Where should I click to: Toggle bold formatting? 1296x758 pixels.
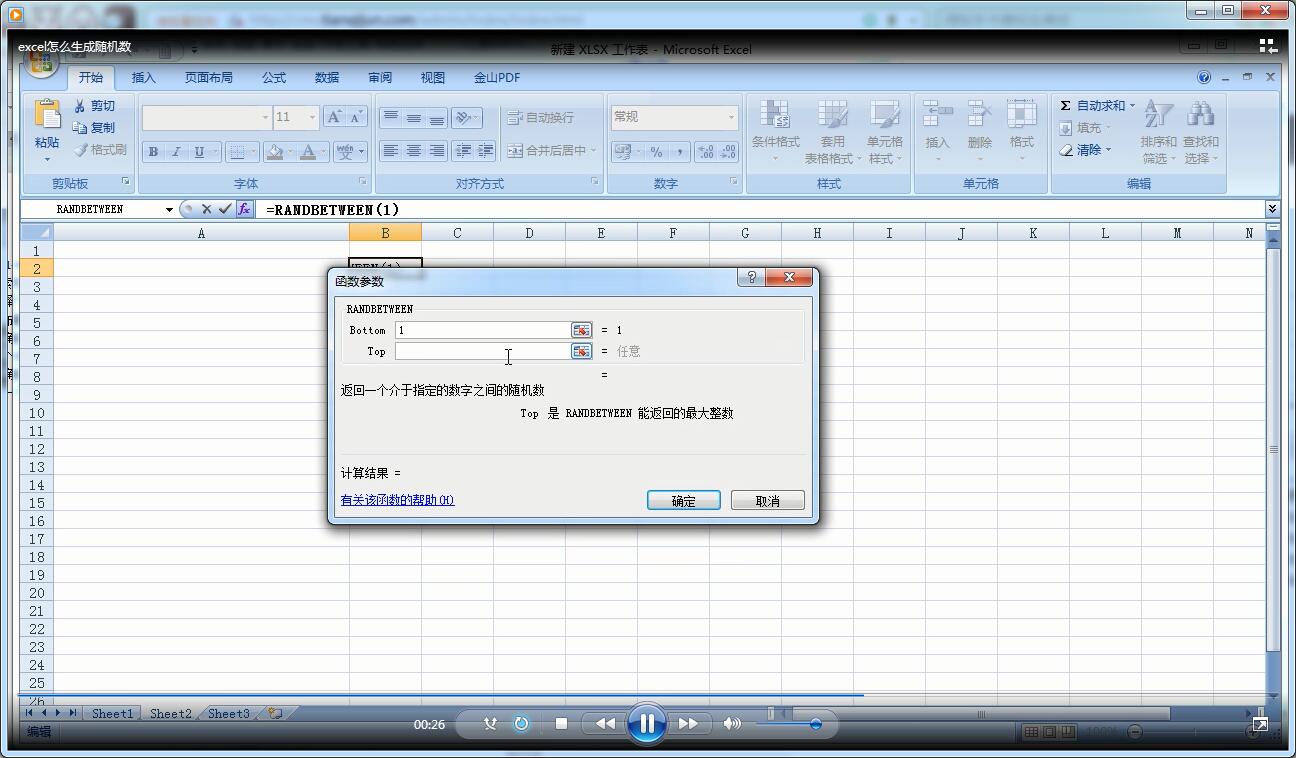(153, 152)
